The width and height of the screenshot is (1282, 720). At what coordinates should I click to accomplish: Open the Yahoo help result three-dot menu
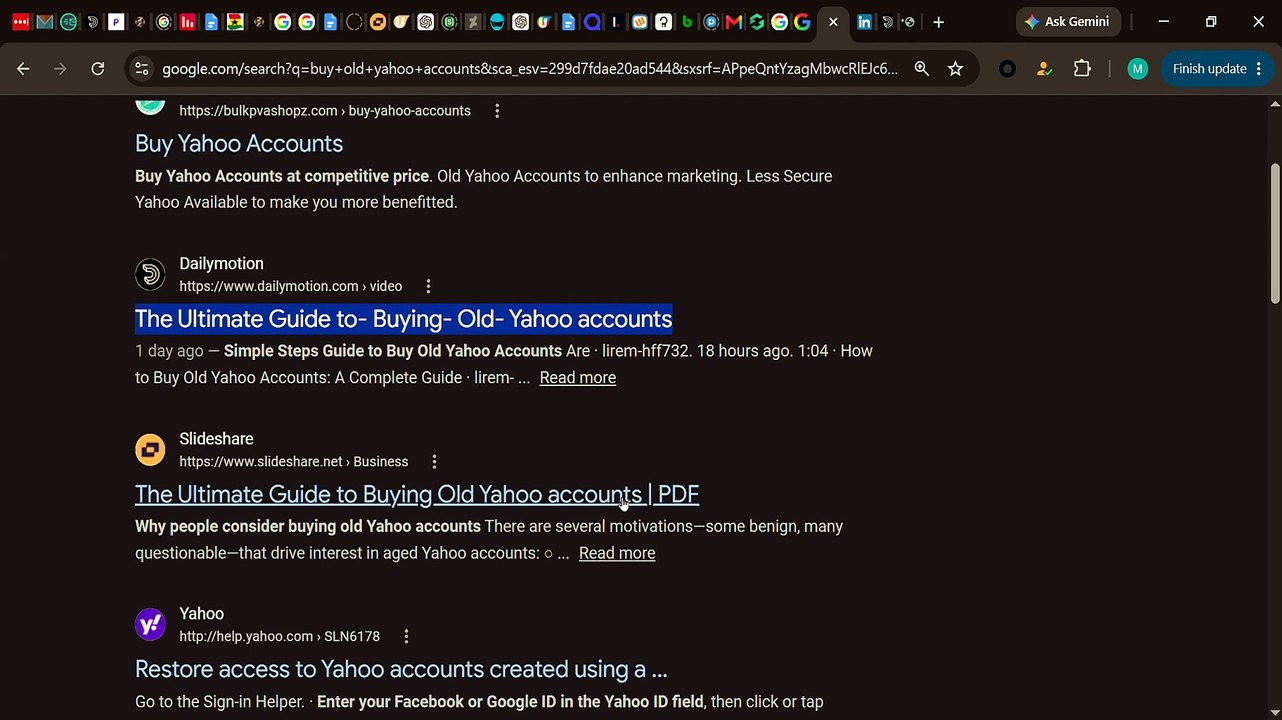click(x=406, y=637)
